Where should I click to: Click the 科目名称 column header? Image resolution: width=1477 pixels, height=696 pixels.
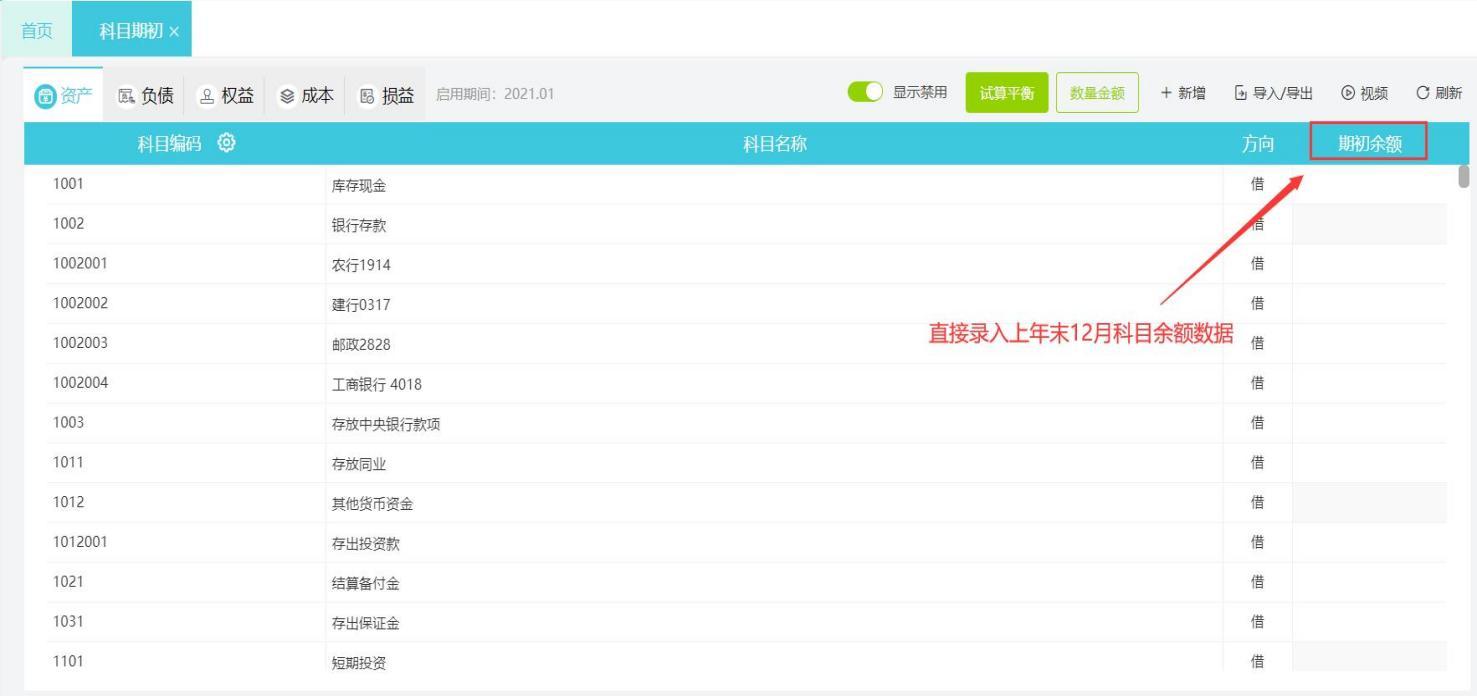[x=774, y=144]
